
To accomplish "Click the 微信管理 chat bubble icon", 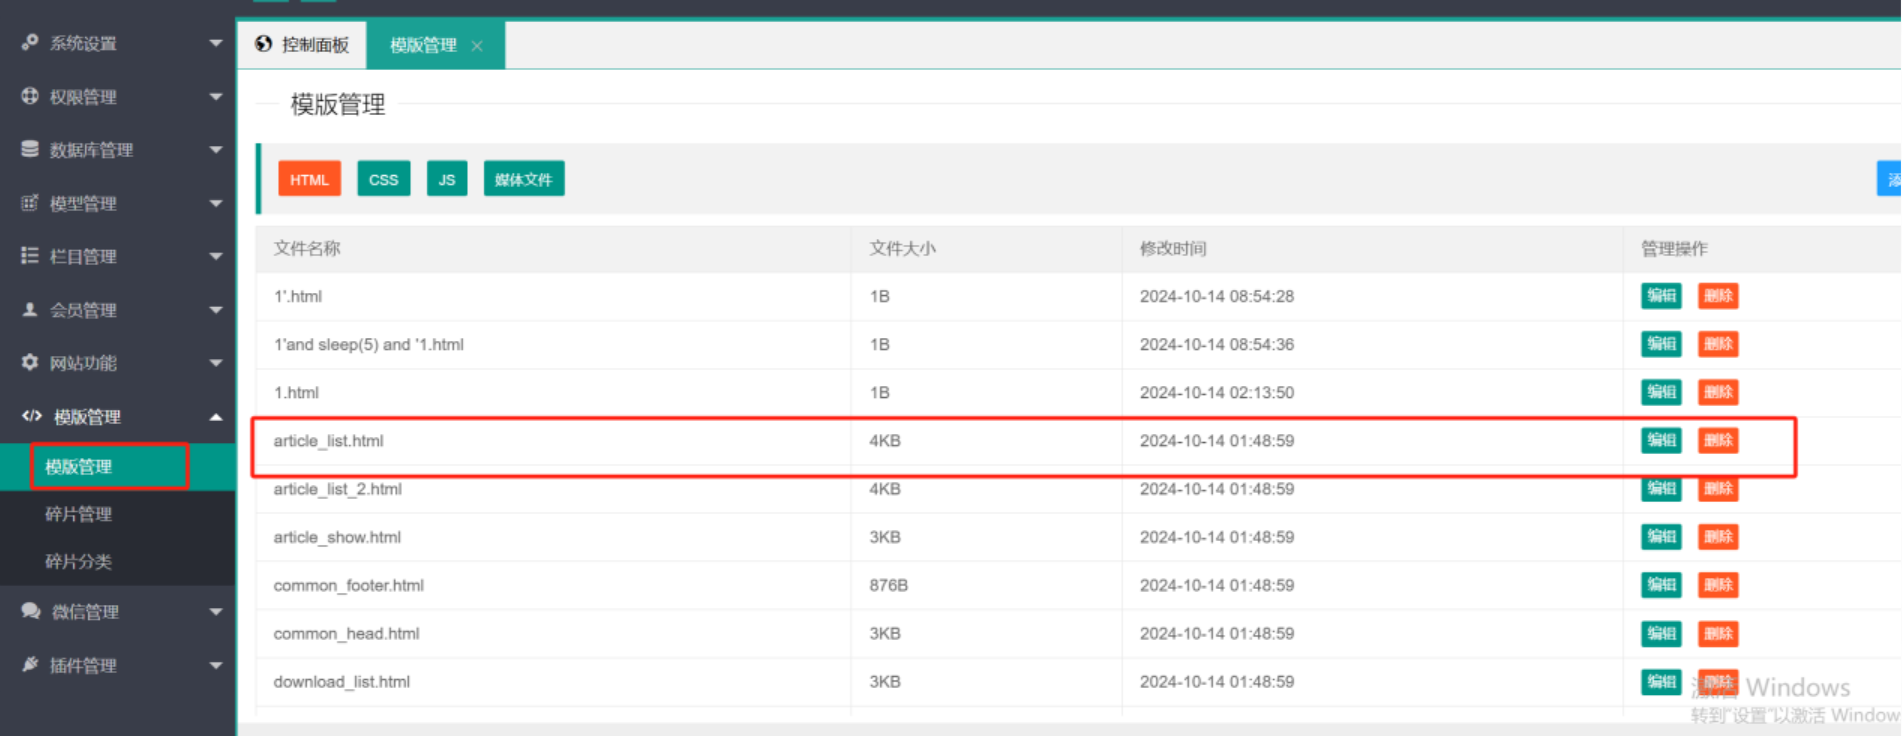I will pos(31,611).
